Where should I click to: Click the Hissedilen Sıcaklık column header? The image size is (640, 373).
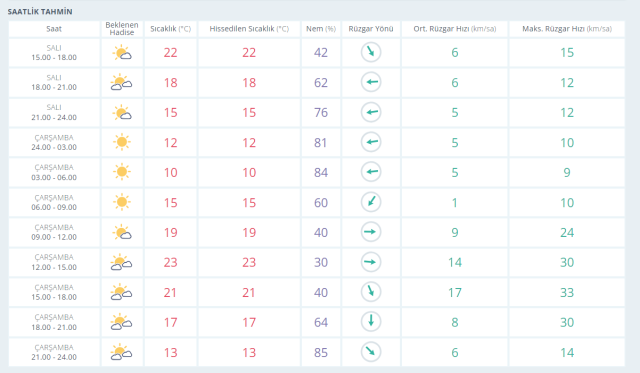249,29
